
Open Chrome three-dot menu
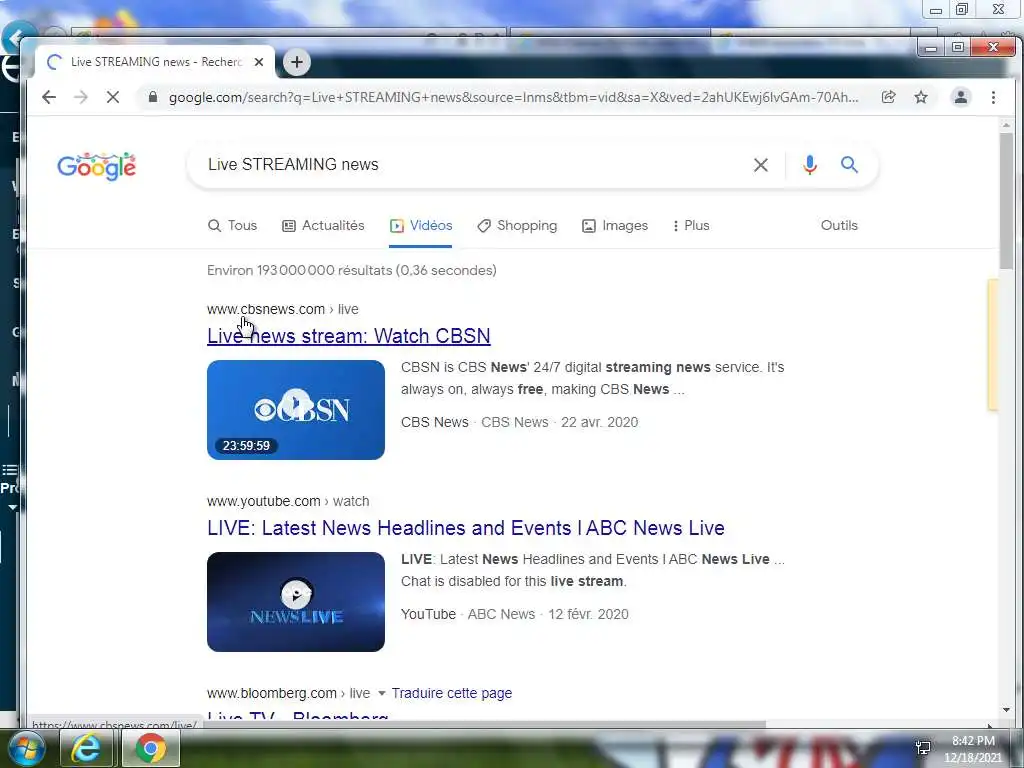(x=993, y=97)
